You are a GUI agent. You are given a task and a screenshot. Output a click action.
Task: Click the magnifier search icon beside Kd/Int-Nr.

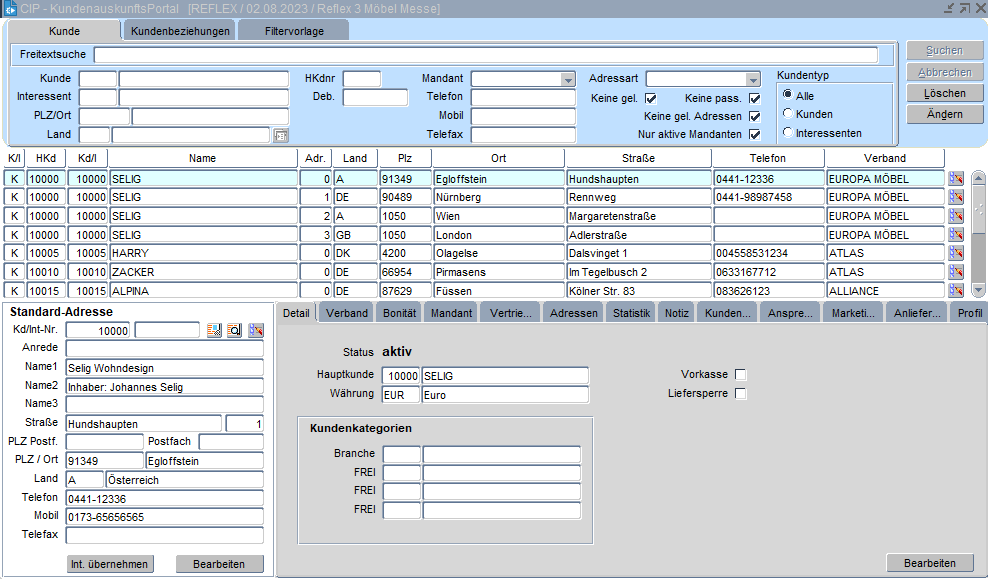(234, 331)
